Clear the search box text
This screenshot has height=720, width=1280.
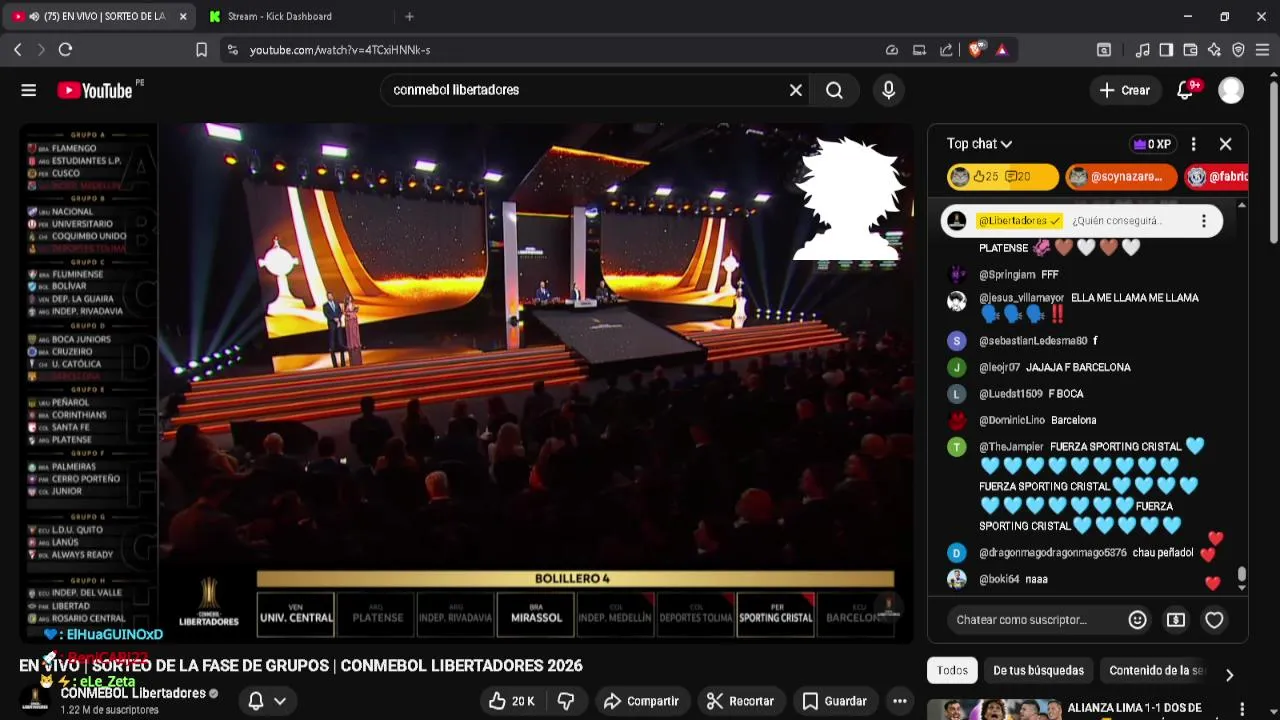coord(796,90)
